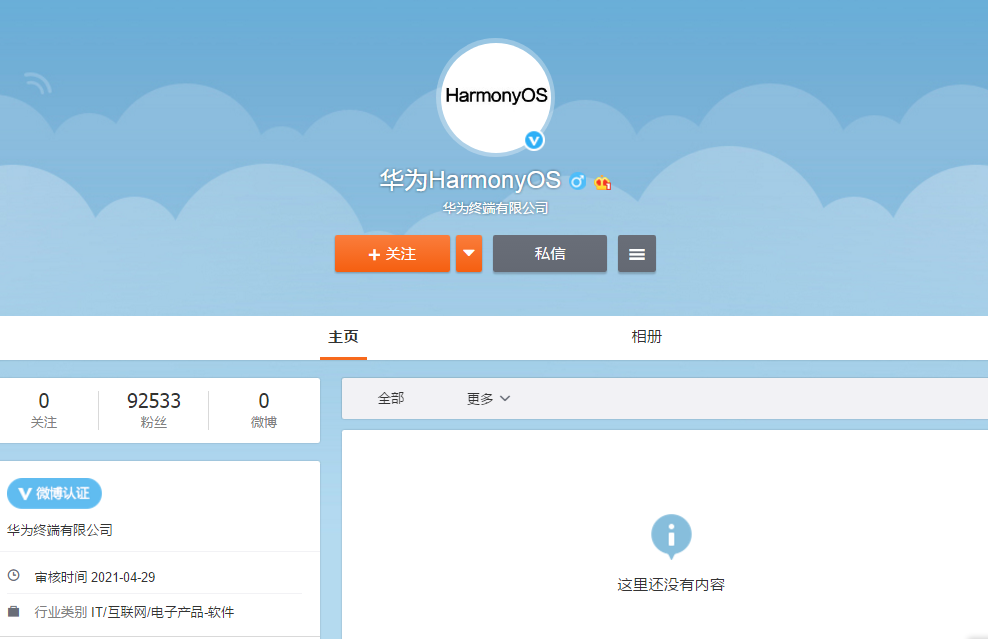
Task: Click the 行业类别 IT/互联网/电子产品-软件 text
Action: 134,612
